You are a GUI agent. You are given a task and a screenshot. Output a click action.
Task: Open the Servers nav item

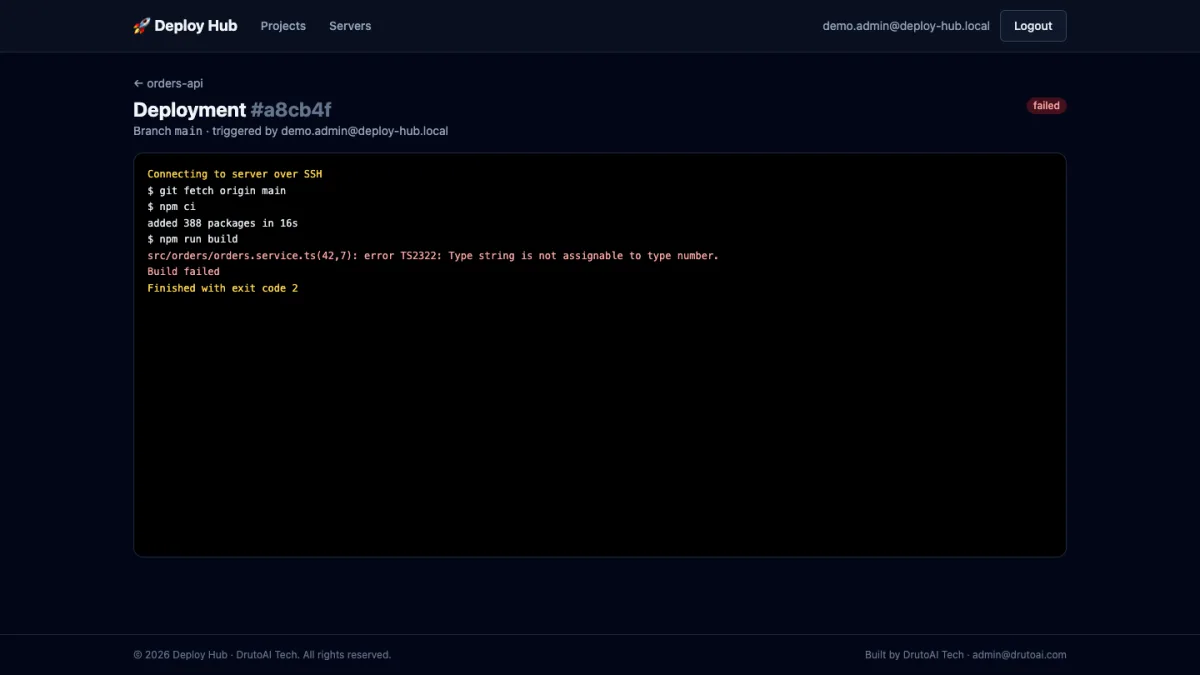(x=350, y=26)
